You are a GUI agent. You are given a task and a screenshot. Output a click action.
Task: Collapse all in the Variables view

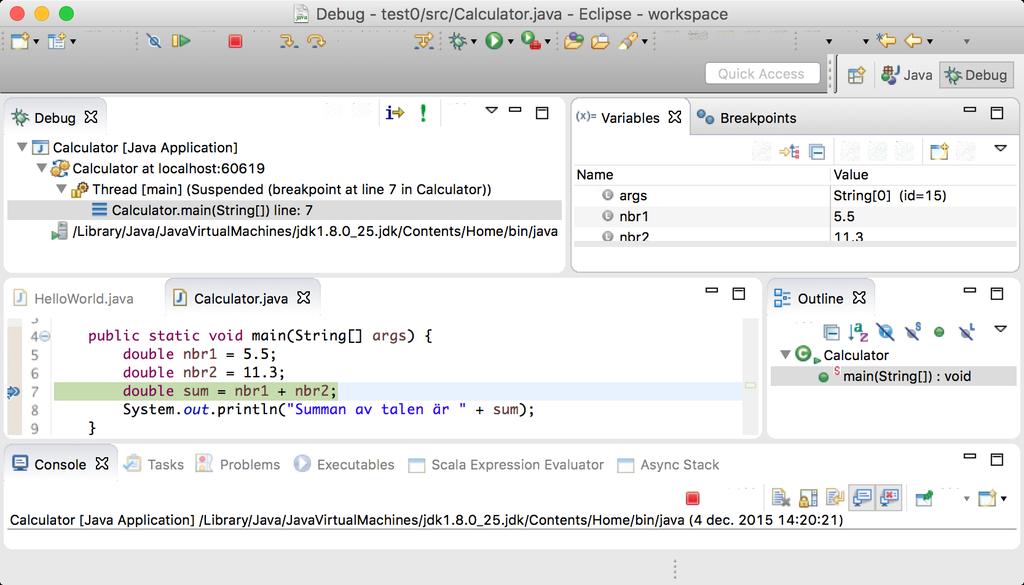(x=817, y=152)
